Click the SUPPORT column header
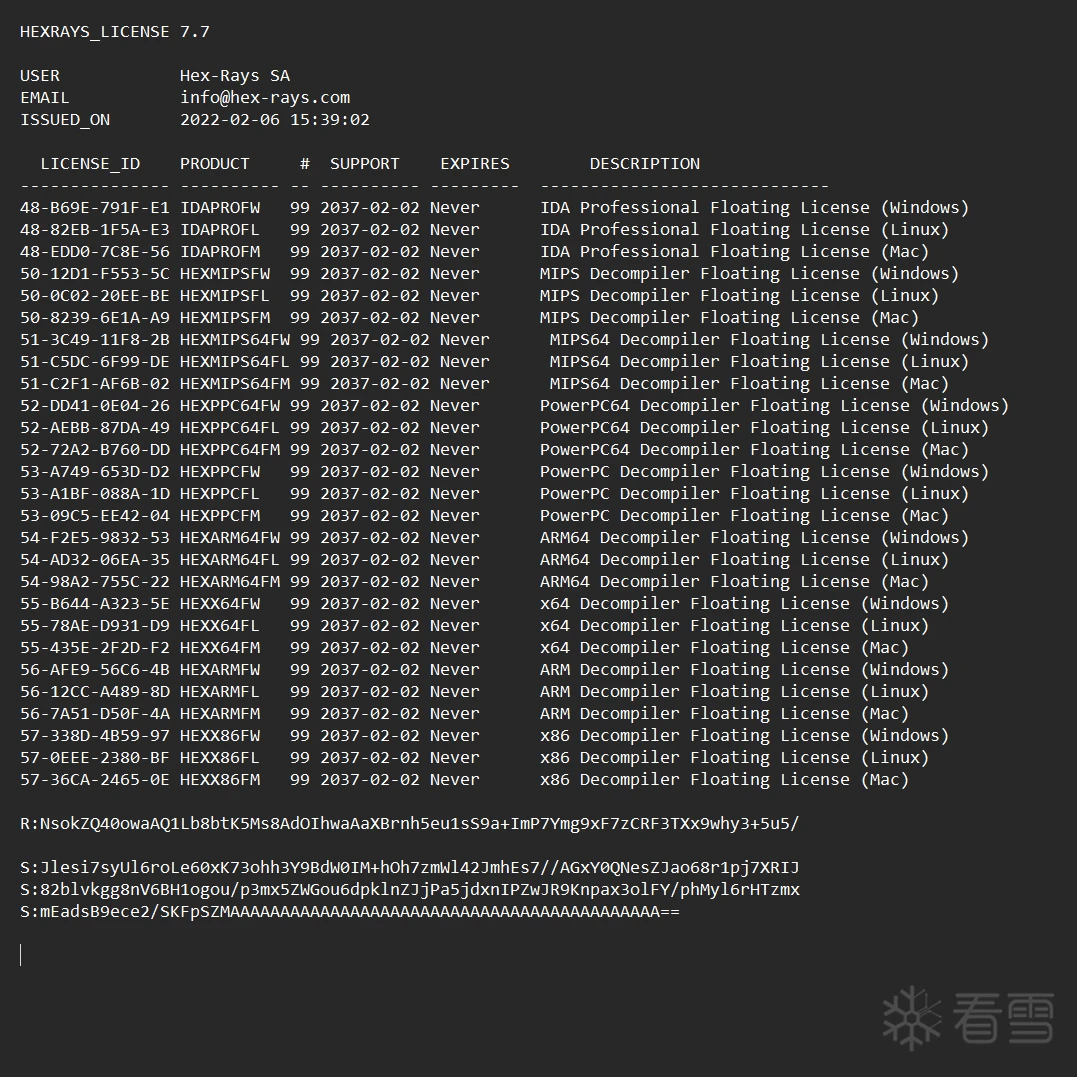 tap(365, 163)
